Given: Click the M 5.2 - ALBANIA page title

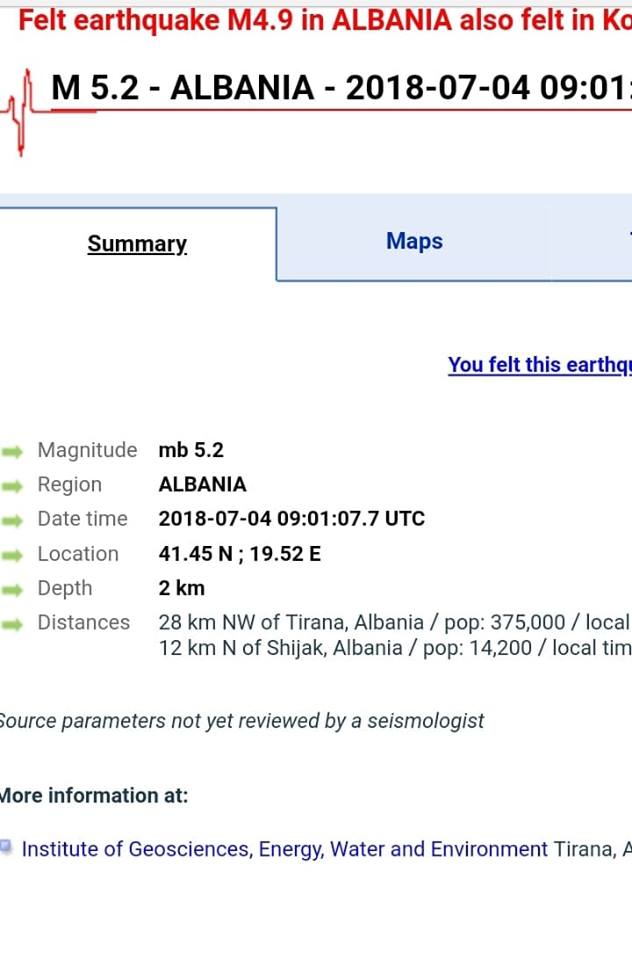Looking at the screenshot, I should point(340,88).
